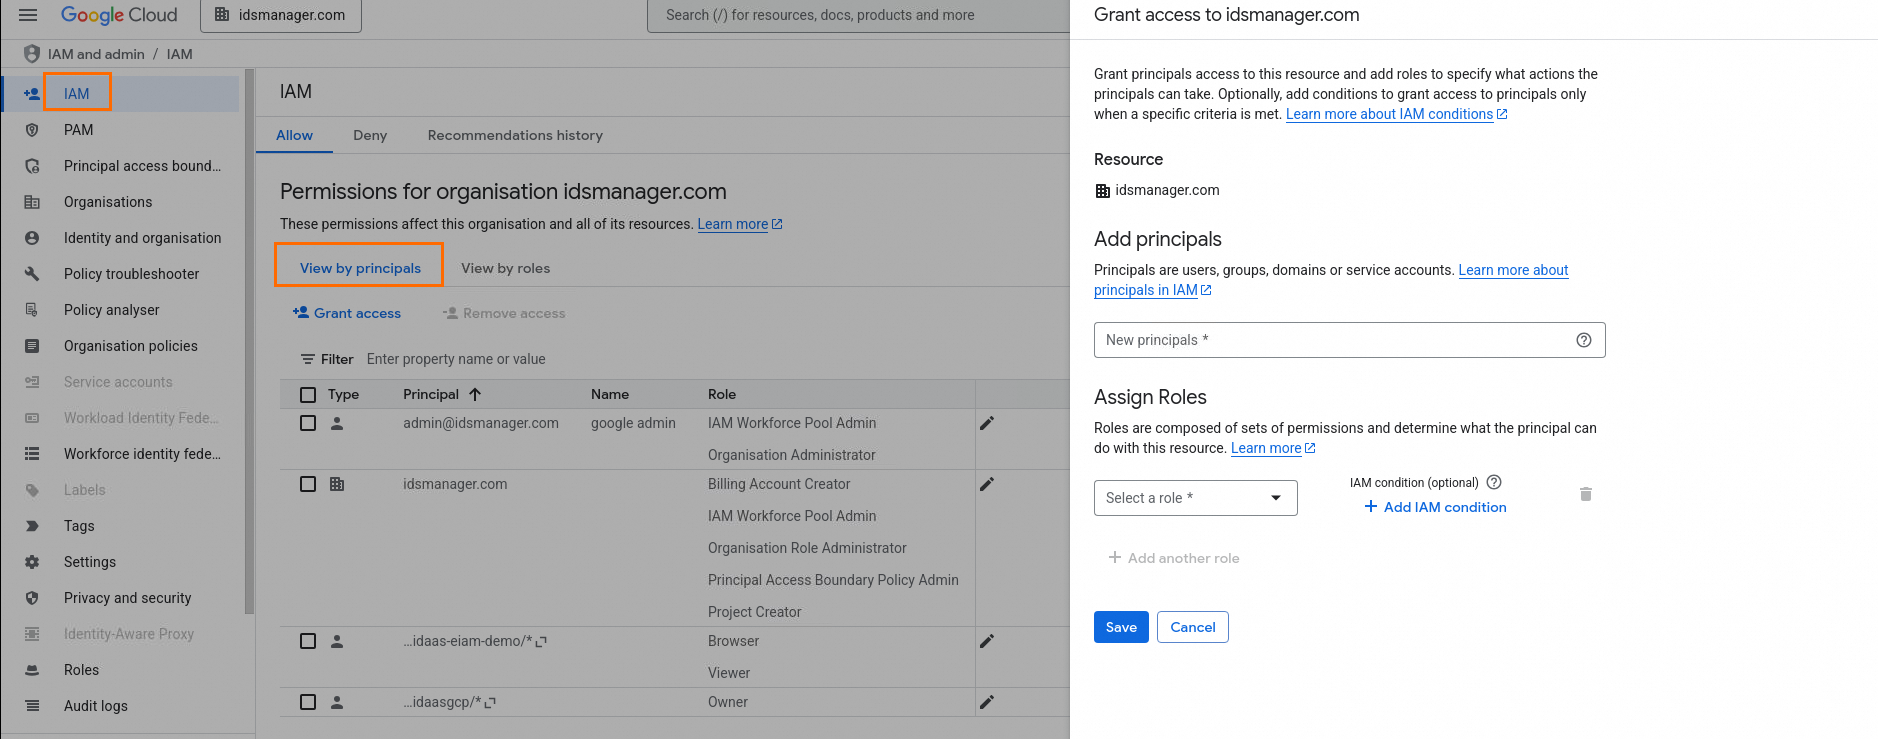Click the help icon in New principals field
This screenshot has height=739, width=1878.
tap(1584, 340)
